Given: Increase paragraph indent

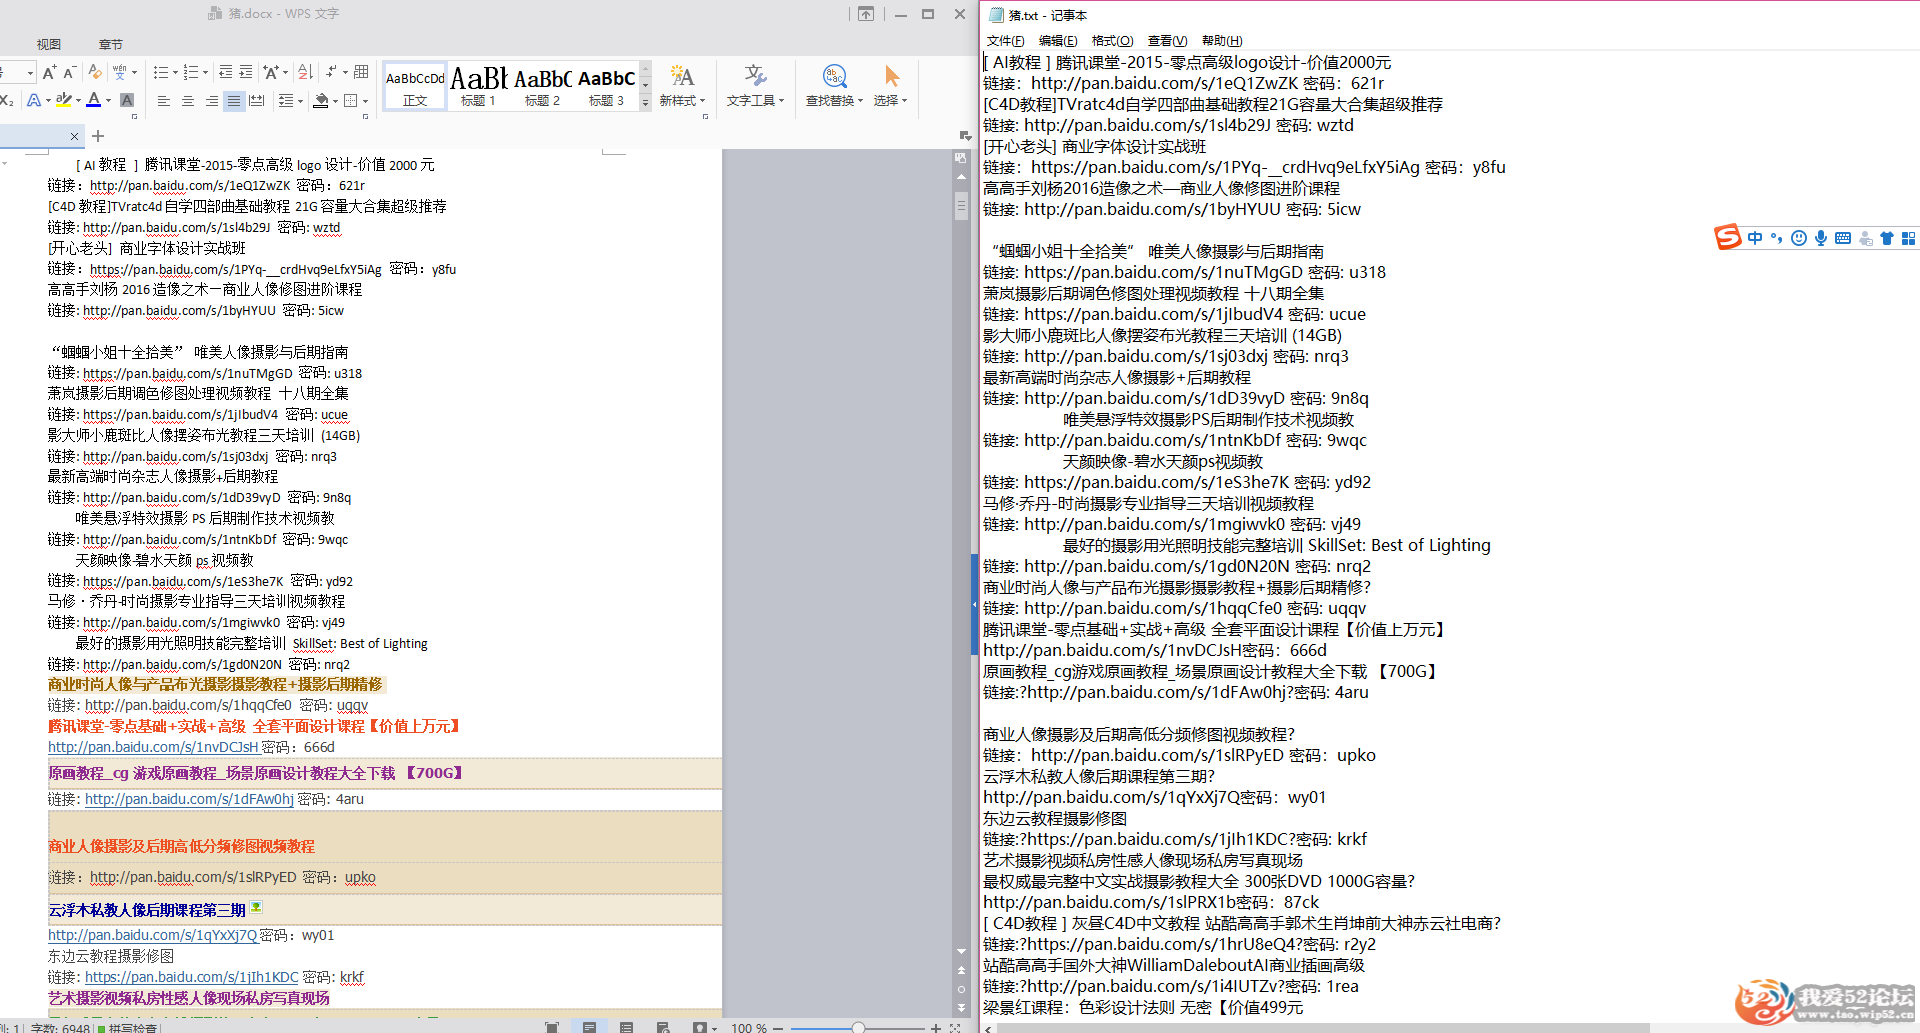Looking at the screenshot, I should pos(248,73).
